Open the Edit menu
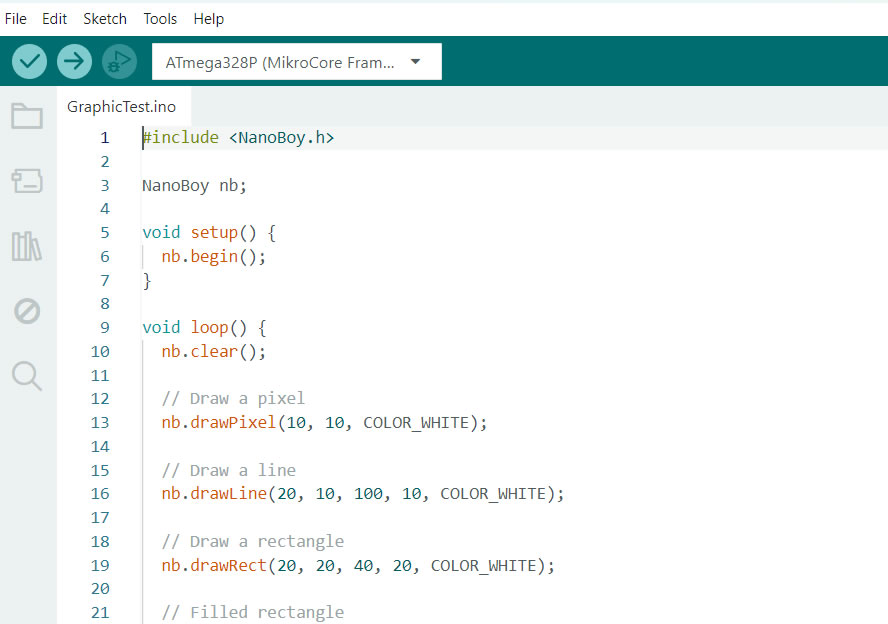The image size is (888, 624). coord(54,18)
